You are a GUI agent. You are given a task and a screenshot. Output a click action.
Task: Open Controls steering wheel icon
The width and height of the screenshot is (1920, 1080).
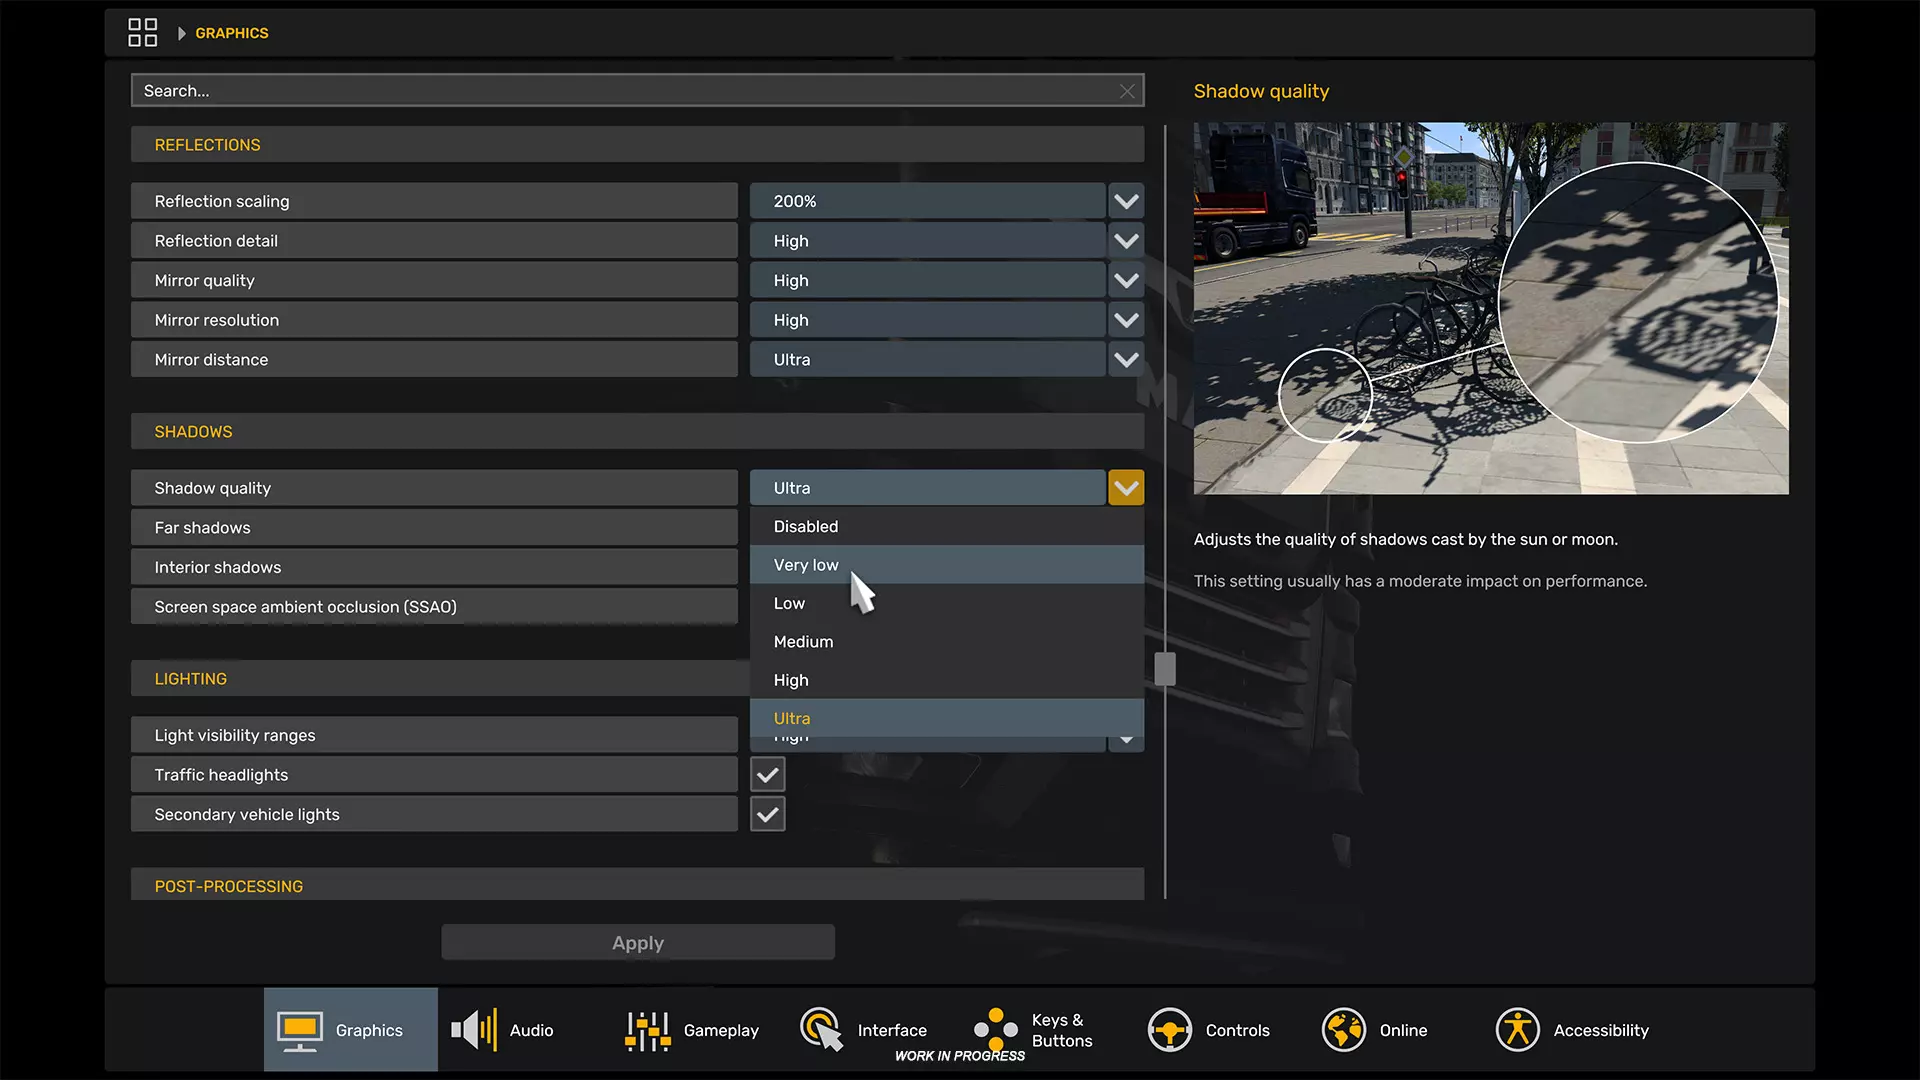[x=1169, y=1030]
